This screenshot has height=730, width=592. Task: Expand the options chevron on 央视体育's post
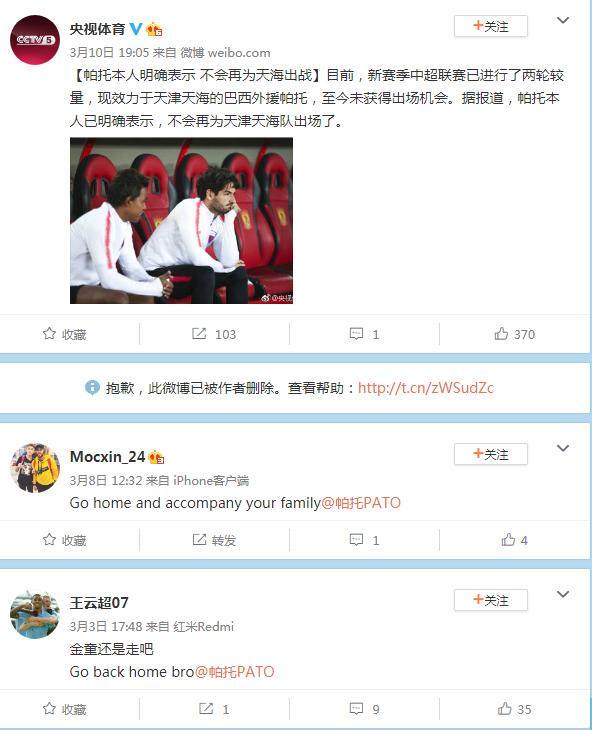(x=563, y=20)
